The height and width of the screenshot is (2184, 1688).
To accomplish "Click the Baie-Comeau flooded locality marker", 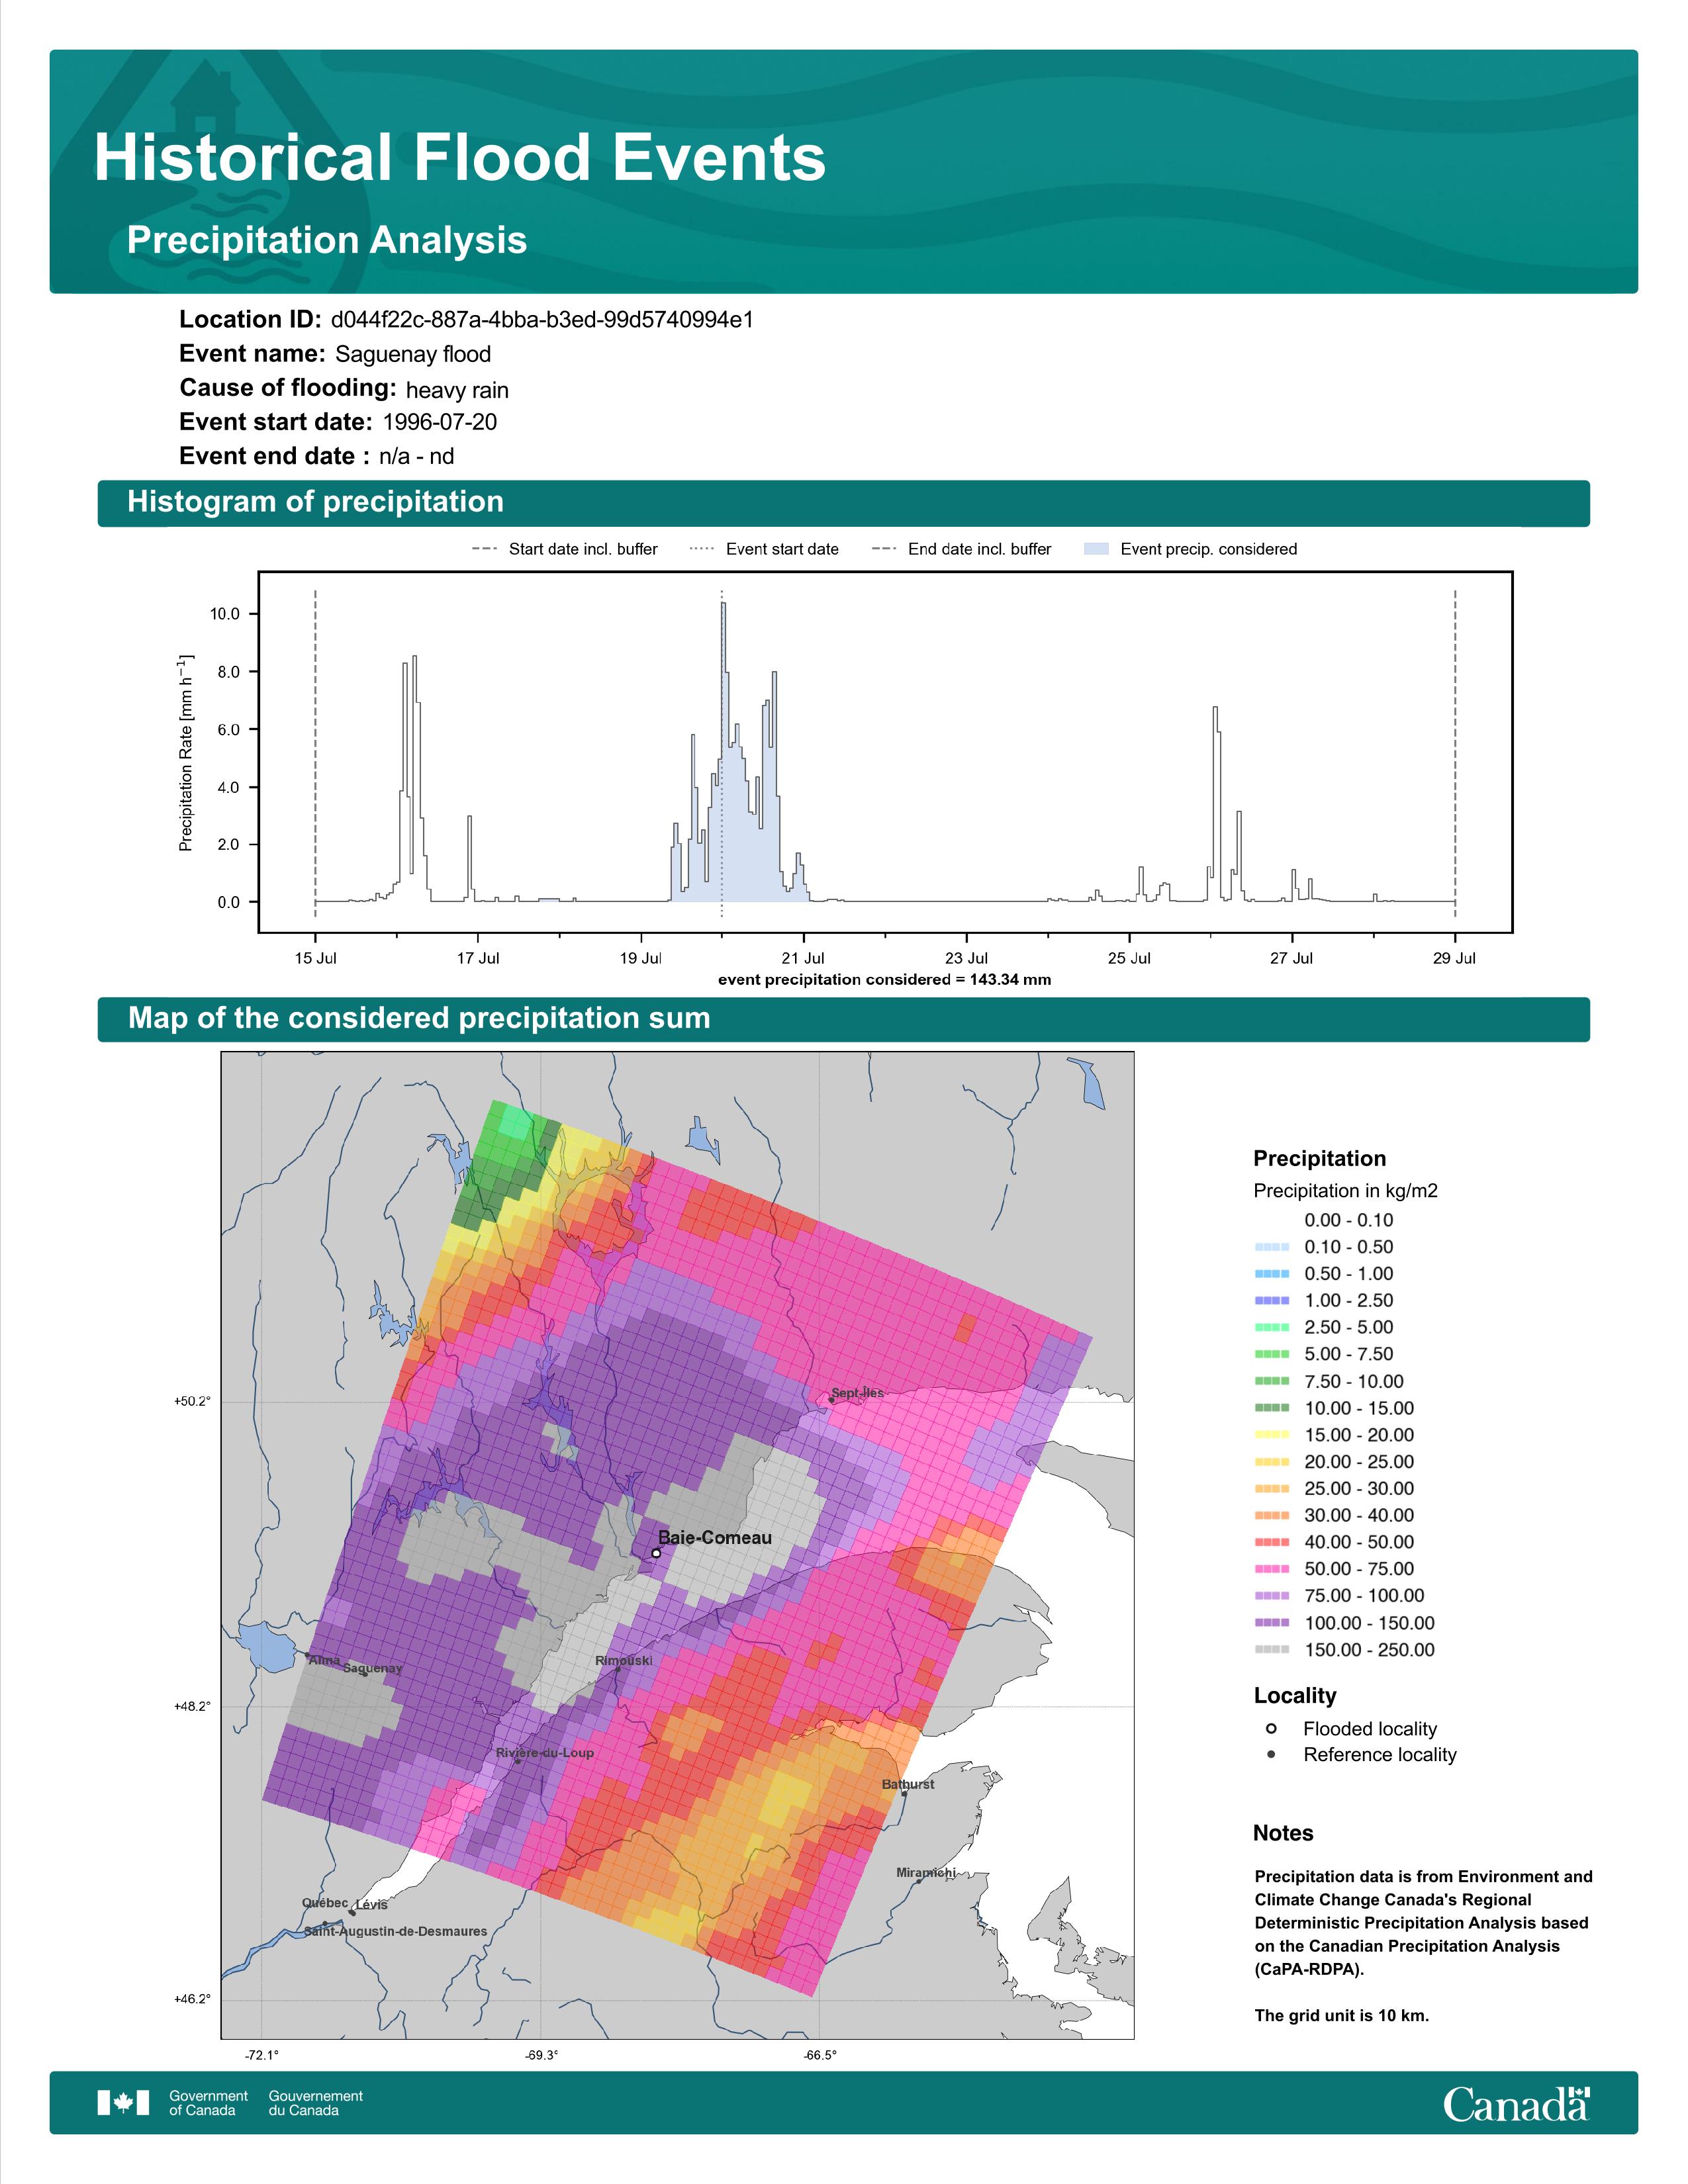I will pos(656,1553).
